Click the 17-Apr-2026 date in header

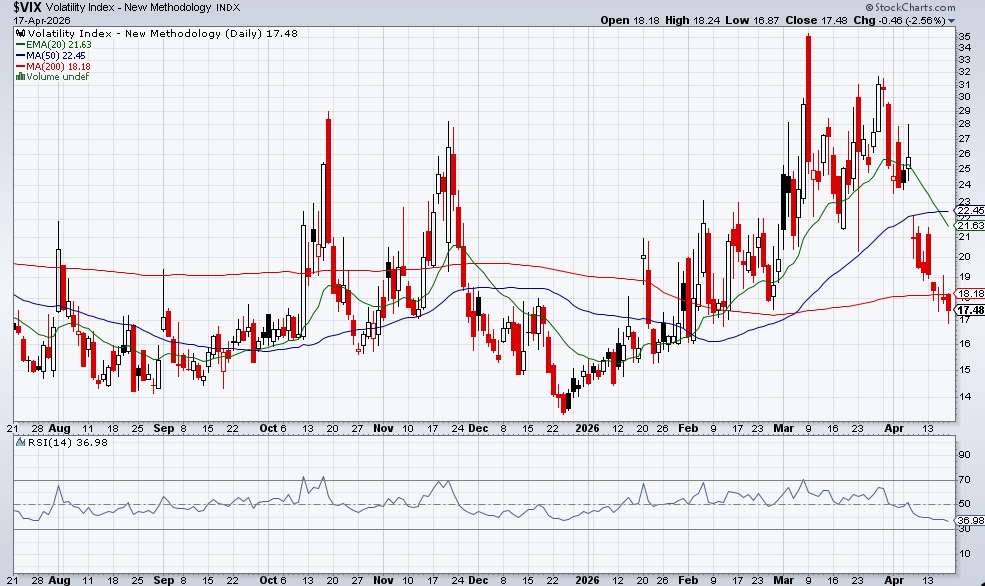pyautogui.click(x=34, y=20)
